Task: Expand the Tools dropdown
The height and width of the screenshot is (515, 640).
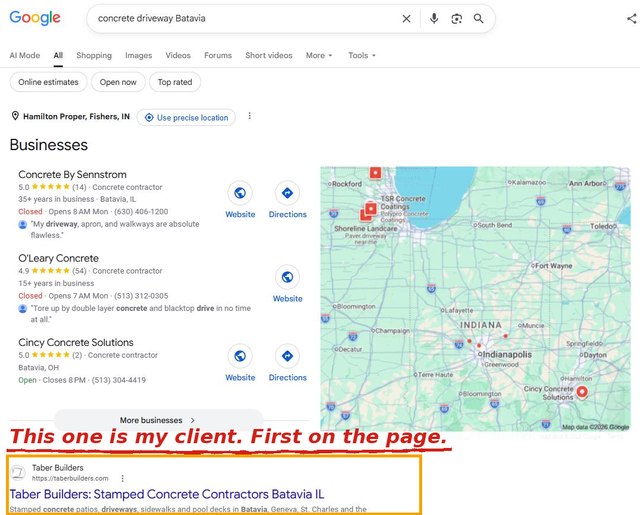Action: [x=362, y=55]
